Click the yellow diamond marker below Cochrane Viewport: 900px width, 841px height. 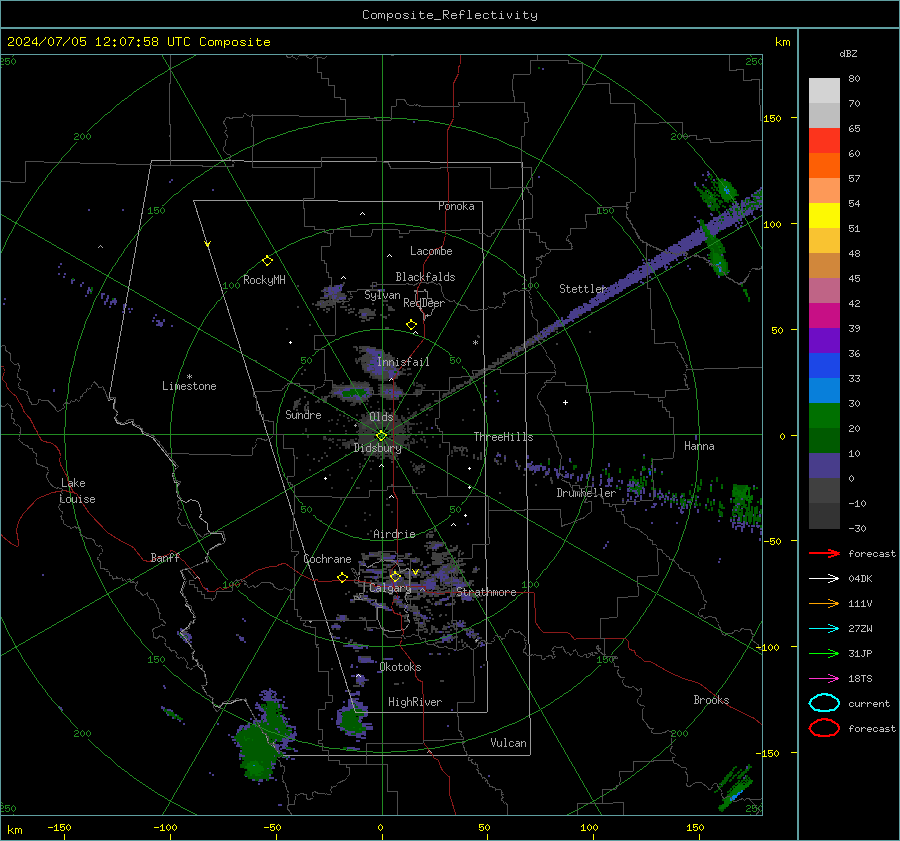[342, 577]
